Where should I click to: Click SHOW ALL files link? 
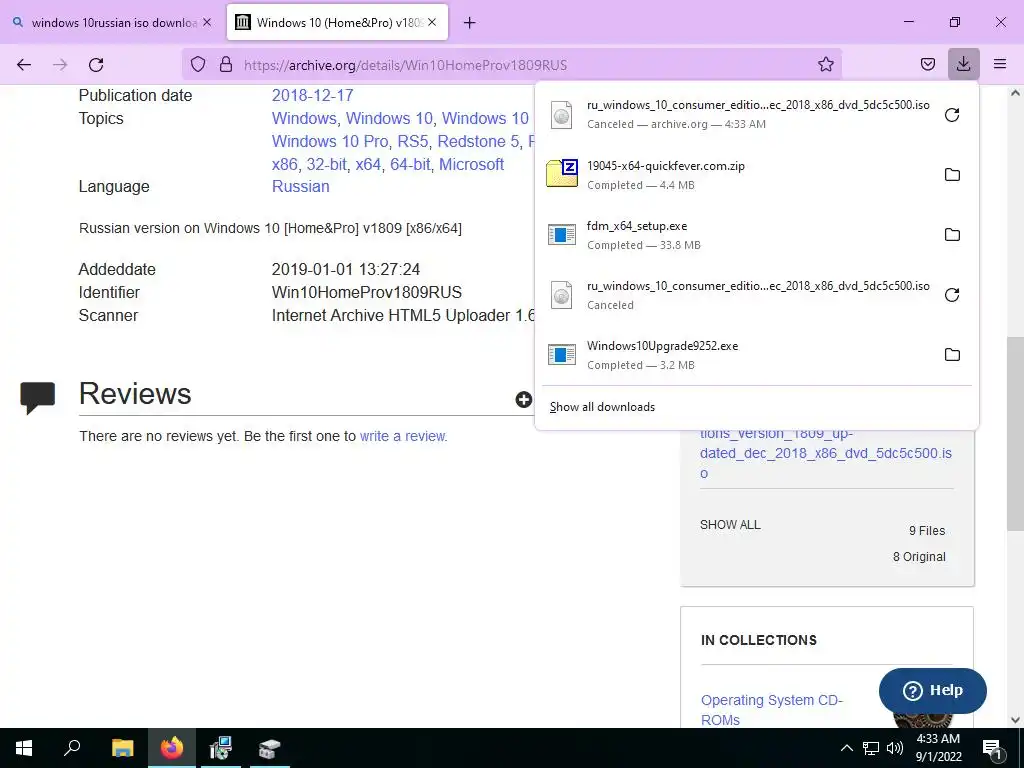point(730,524)
